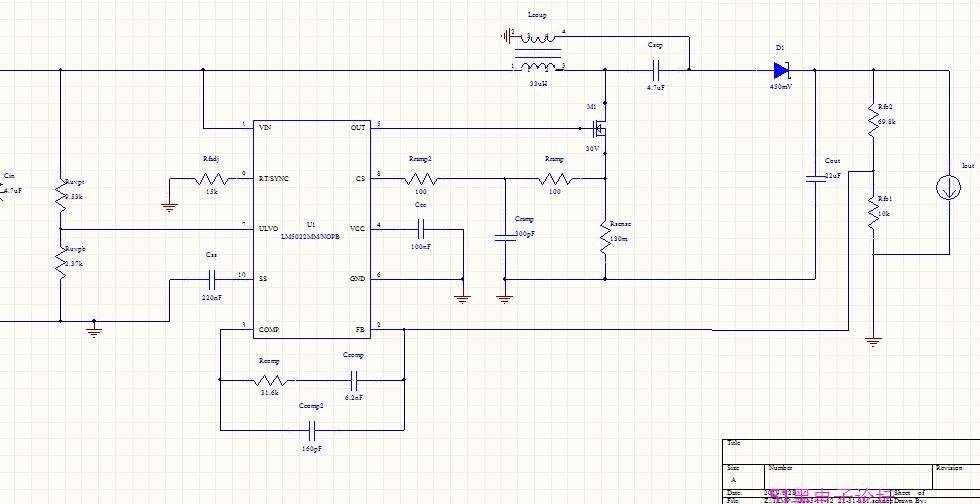Click the Iout current source symbol
The image size is (980, 504).
948,188
